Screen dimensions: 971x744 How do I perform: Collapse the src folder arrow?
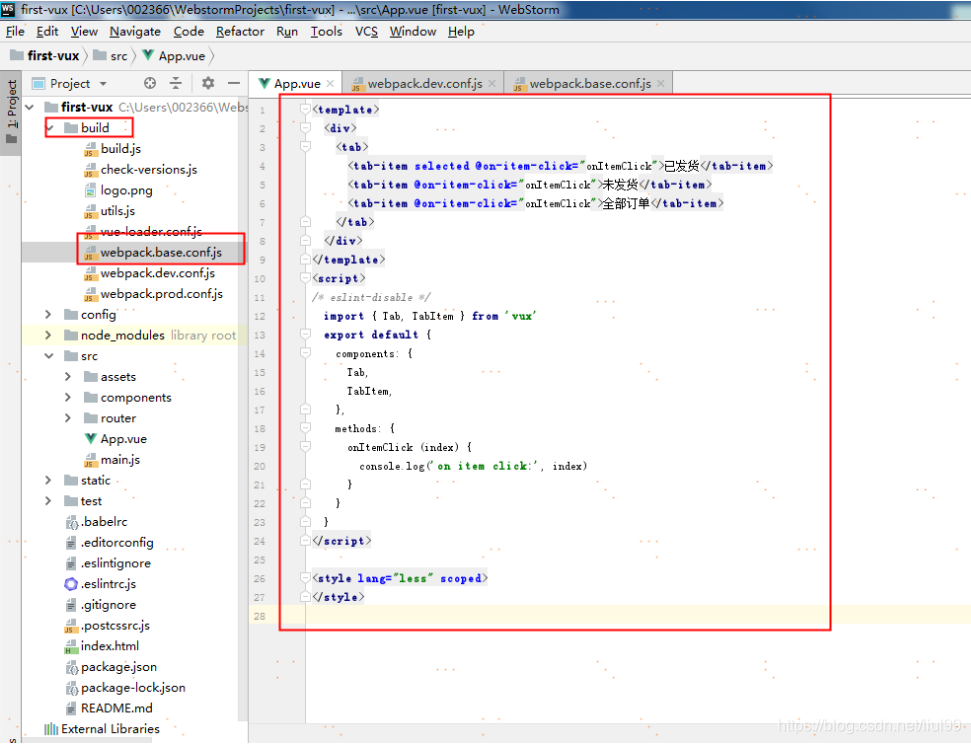(x=49, y=356)
